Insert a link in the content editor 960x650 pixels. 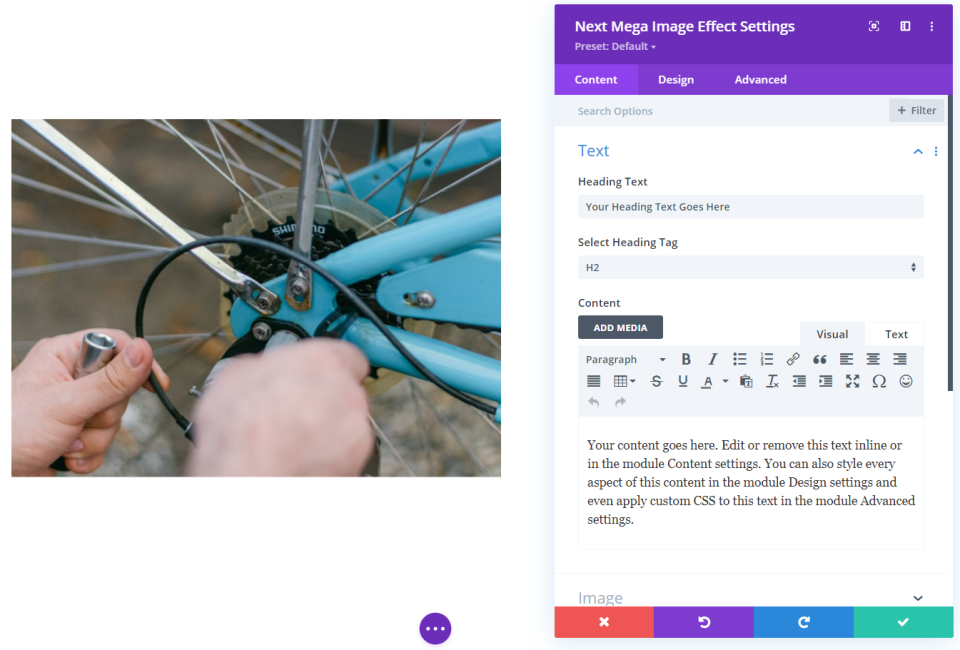click(x=793, y=359)
